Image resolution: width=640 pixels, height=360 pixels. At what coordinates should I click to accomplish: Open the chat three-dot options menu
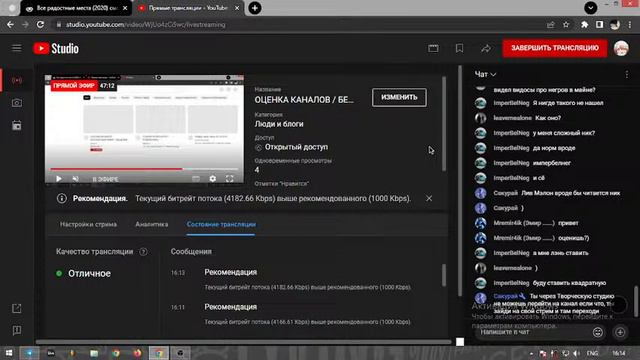click(x=627, y=74)
